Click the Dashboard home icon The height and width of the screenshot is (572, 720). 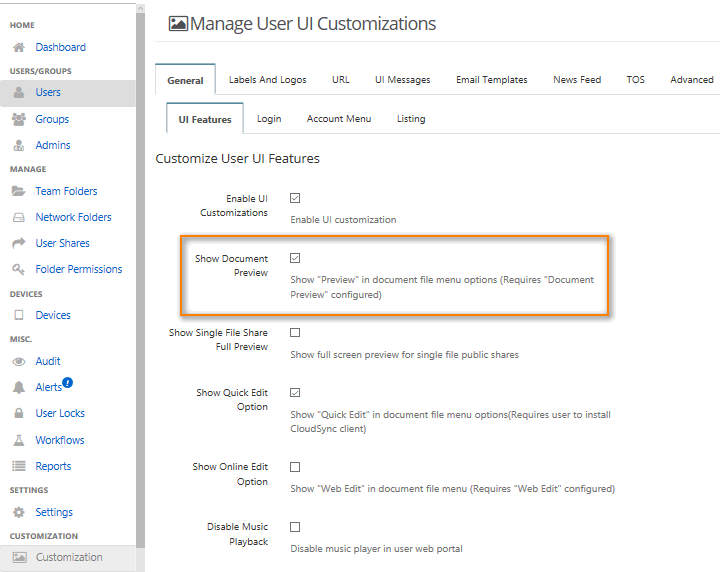(x=18, y=47)
